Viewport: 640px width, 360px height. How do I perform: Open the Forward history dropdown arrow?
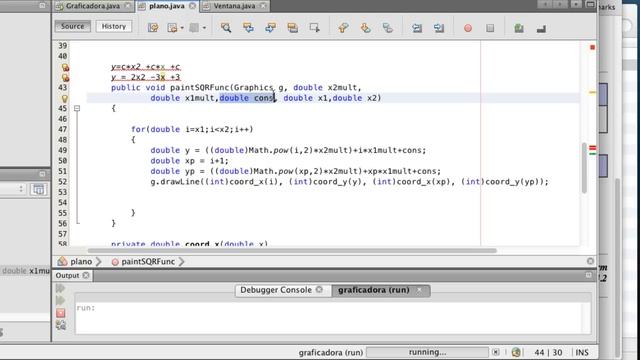pos(204,28)
